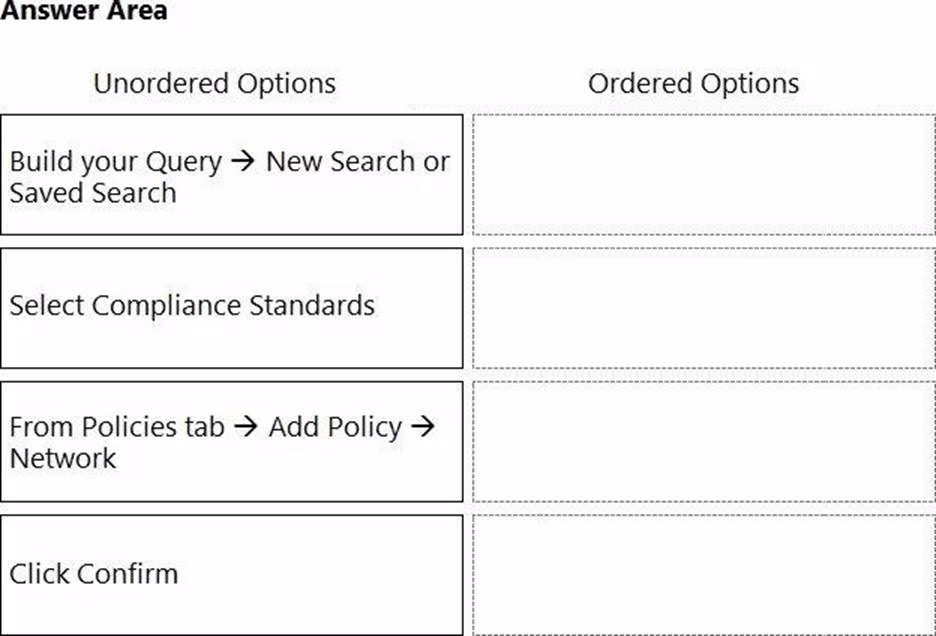Click the third empty Ordered Options slot

pos(703,441)
